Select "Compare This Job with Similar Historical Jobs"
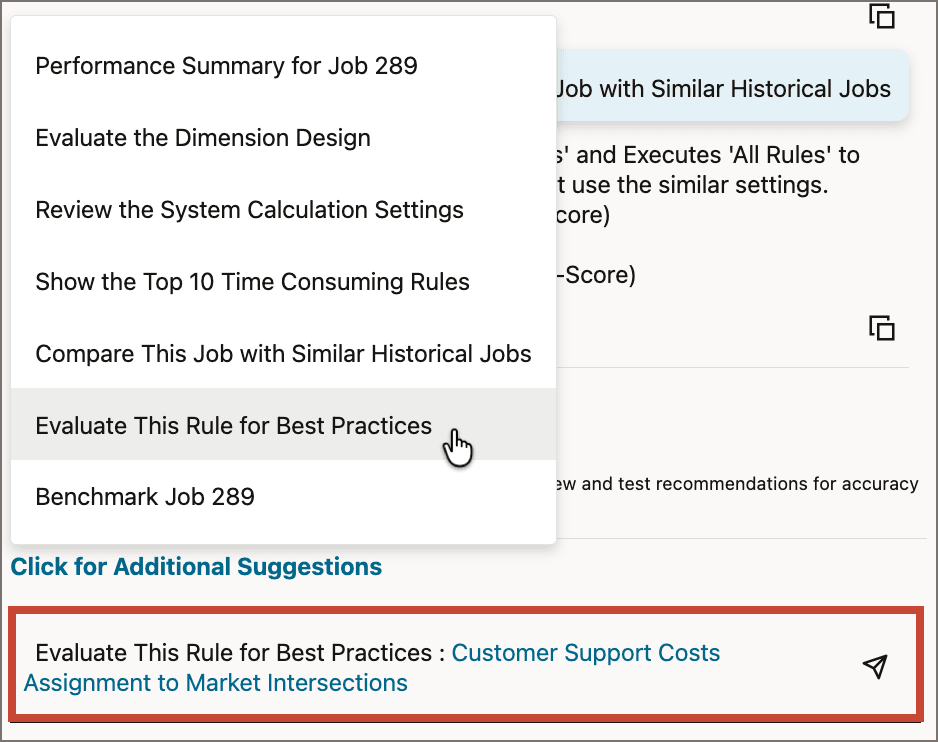938x742 pixels. (x=282, y=354)
